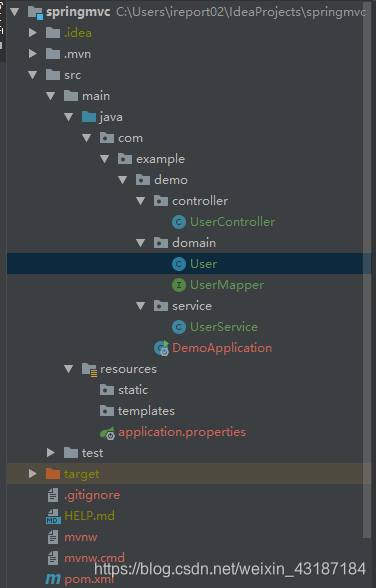
Task: Click the UserController class icon
Action: pyautogui.click(x=179, y=222)
